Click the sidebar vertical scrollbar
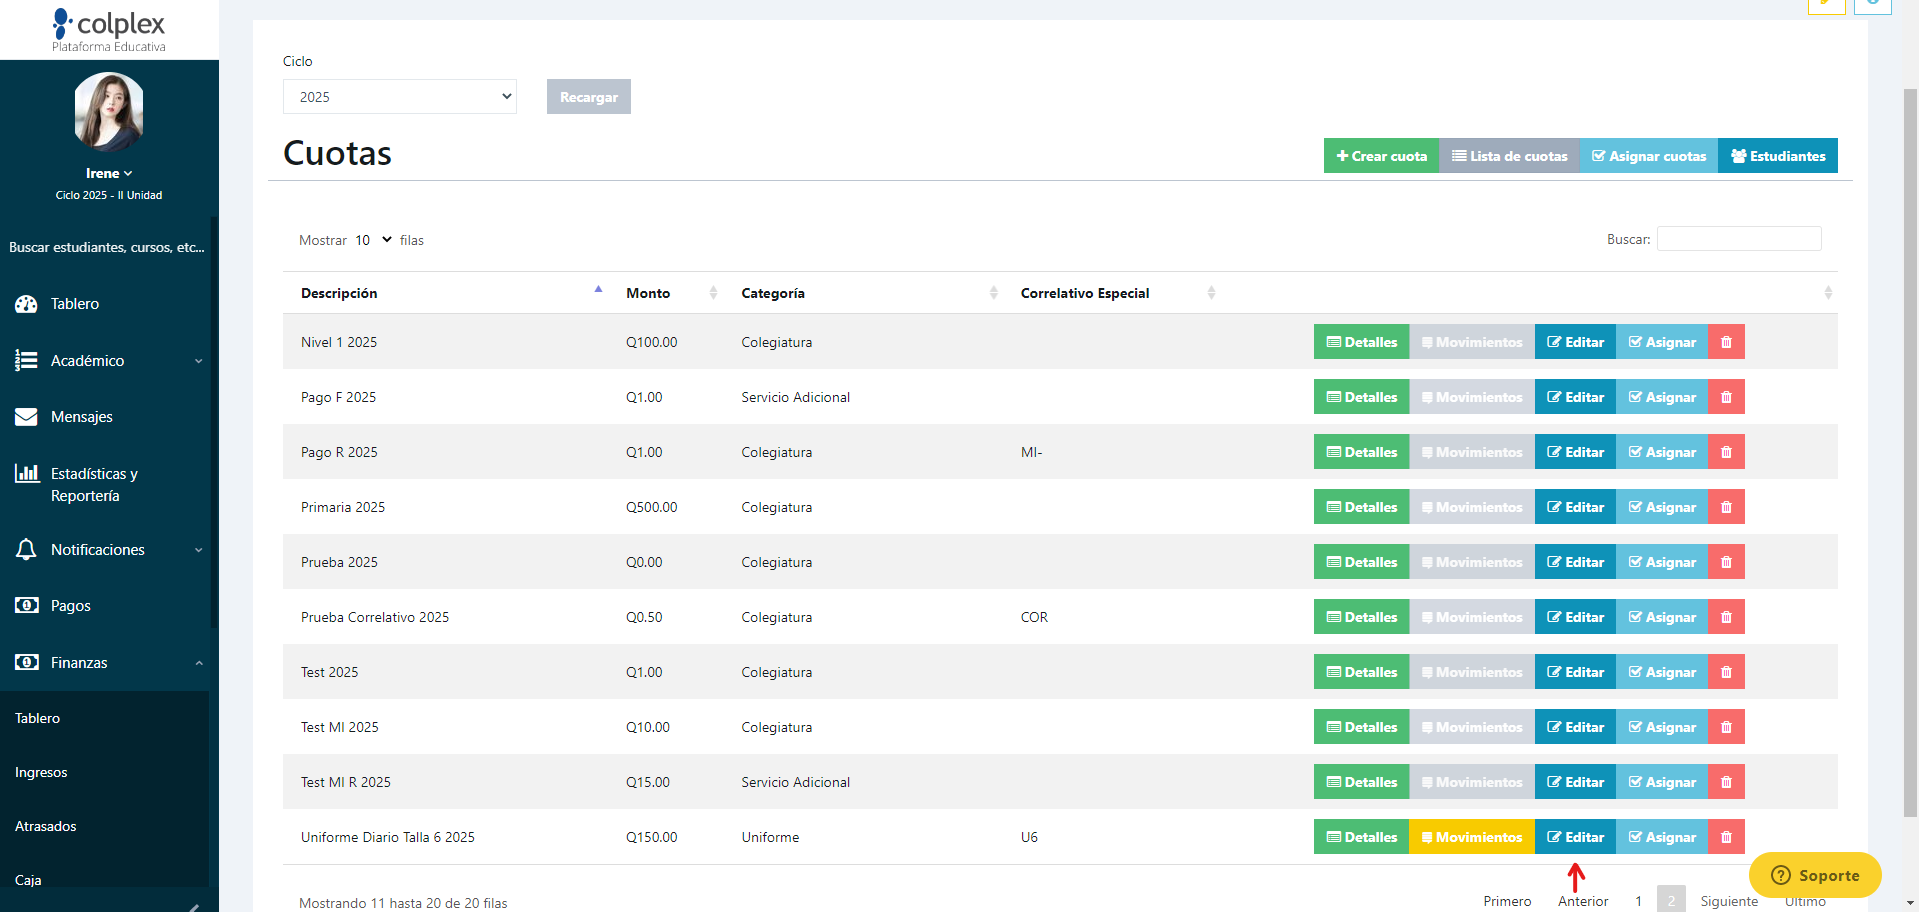1919x912 pixels. (214, 420)
